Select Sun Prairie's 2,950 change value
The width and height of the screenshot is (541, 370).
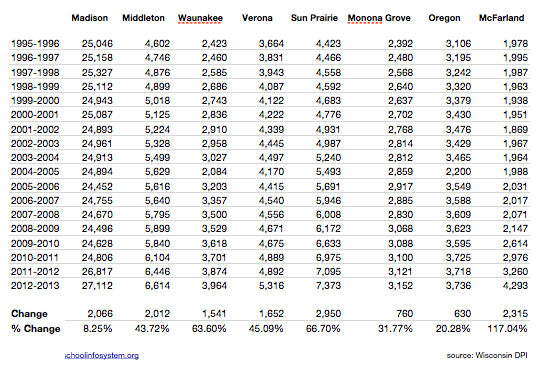(328, 314)
